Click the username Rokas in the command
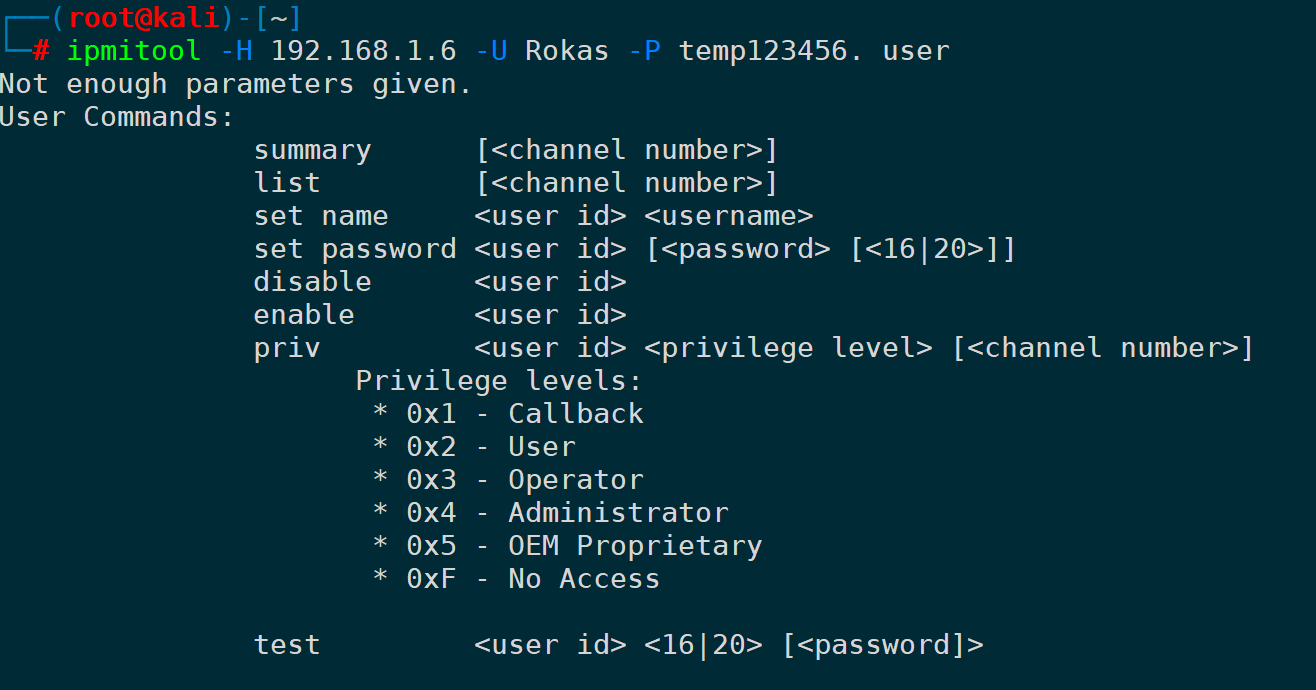Viewport: 1316px width, 690px height. 566,51
